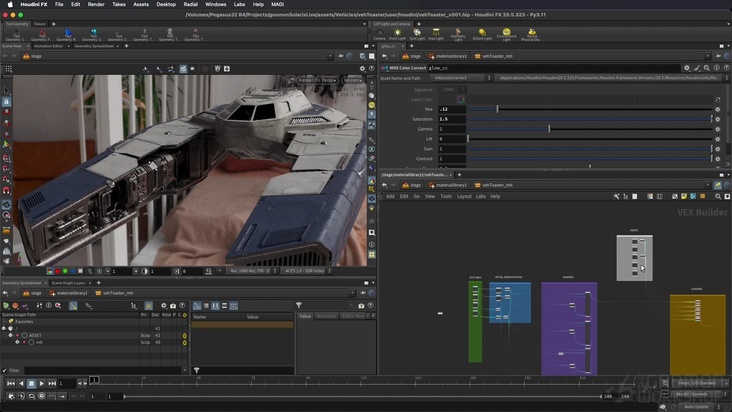Pin the scene view pane
Image resolution: width=732 pixels, height=412 pixels.
(341, 56)
